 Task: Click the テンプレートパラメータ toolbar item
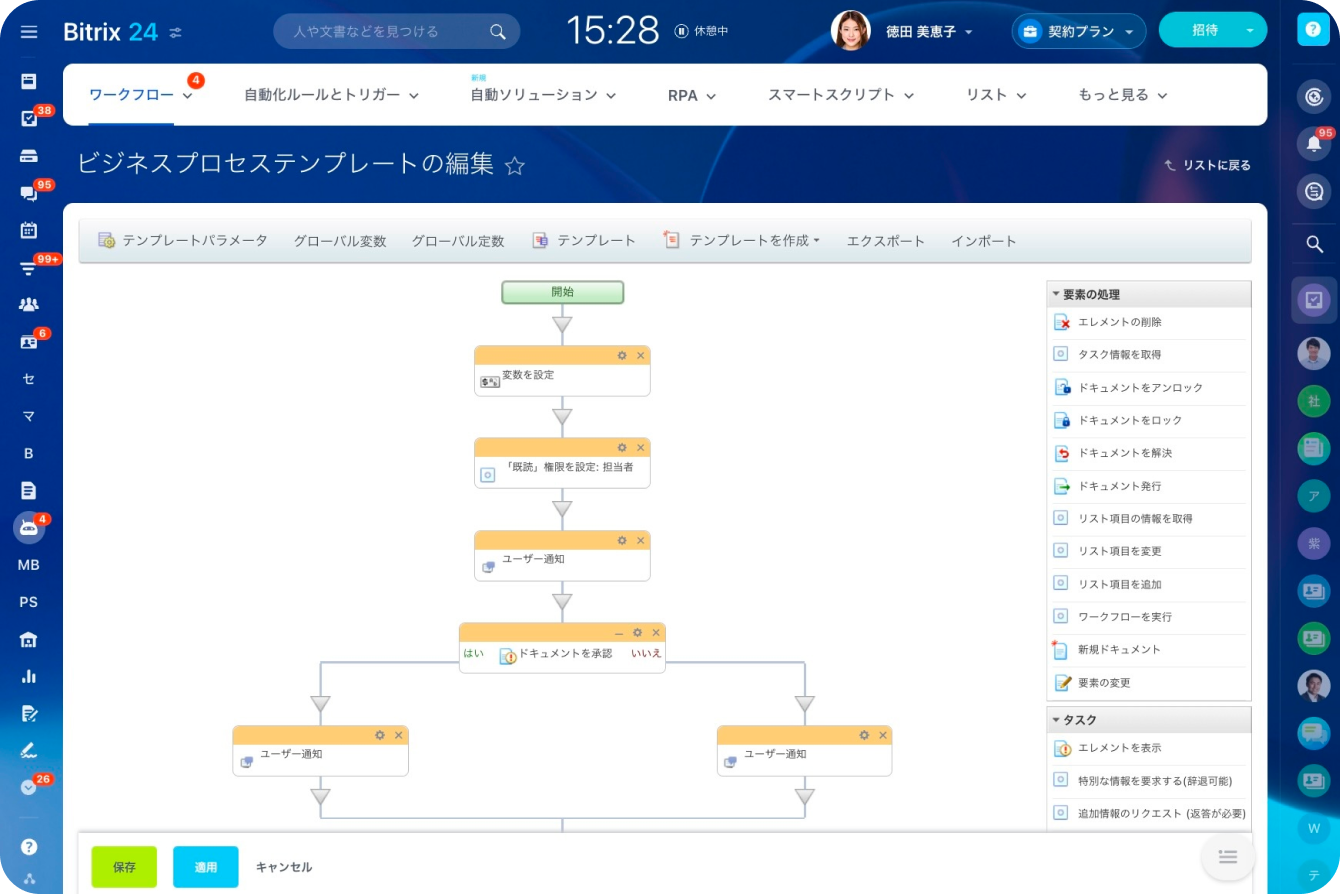(183, 241)
